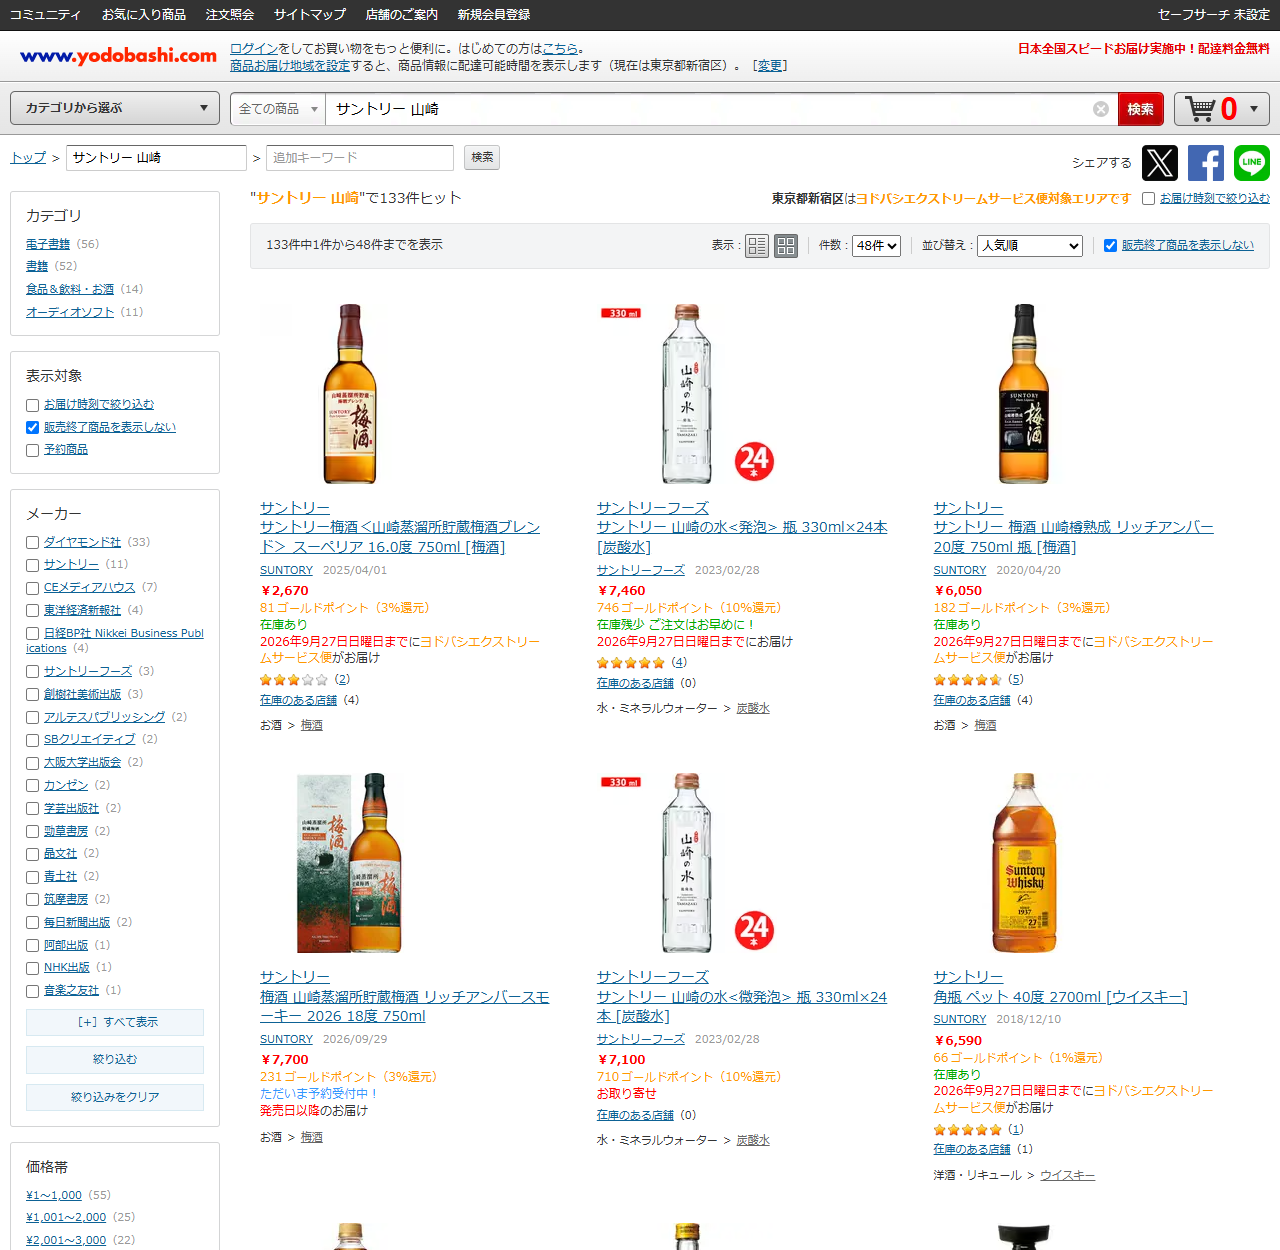
Task: Open カテゴリから選ぶ dropdown
Action: 115,108
